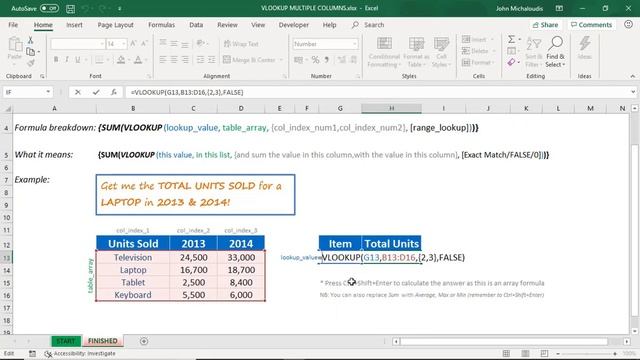Screen dimensions: 640x360
Task: Click the Search box in the ribbon
Action: (x=368, y=25)
